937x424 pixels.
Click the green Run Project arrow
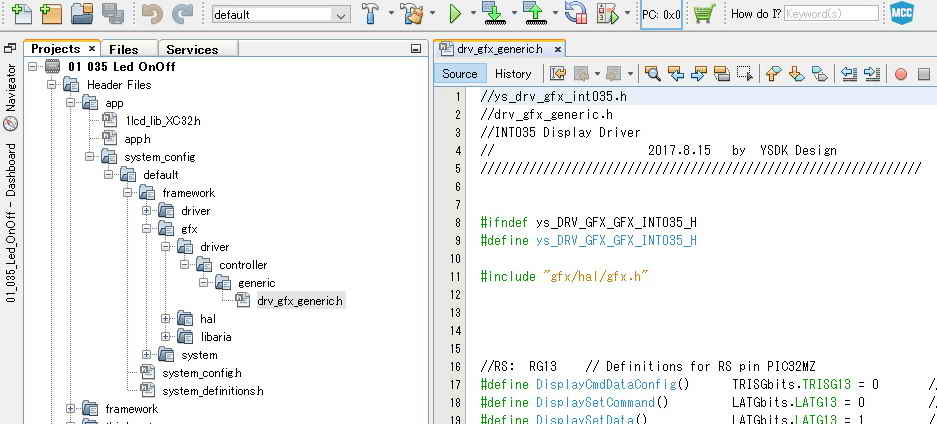455,14
